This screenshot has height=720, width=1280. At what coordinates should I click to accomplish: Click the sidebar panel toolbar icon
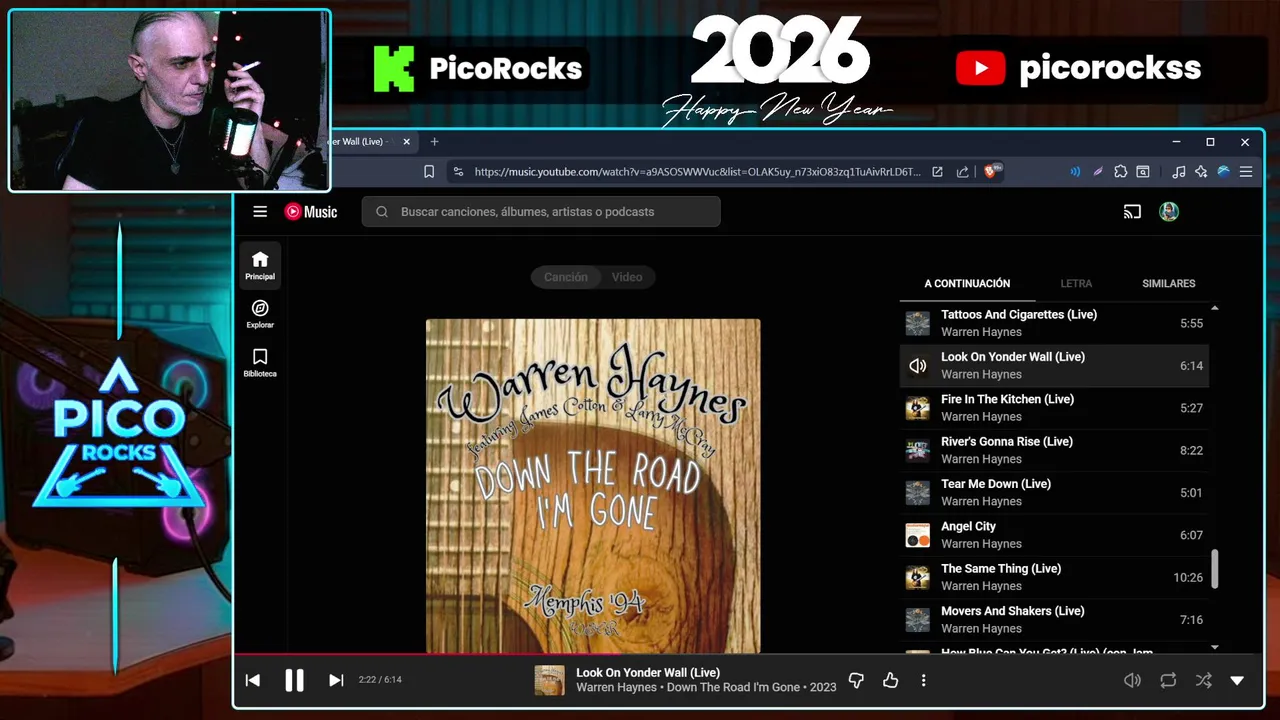coord(1143,172)
